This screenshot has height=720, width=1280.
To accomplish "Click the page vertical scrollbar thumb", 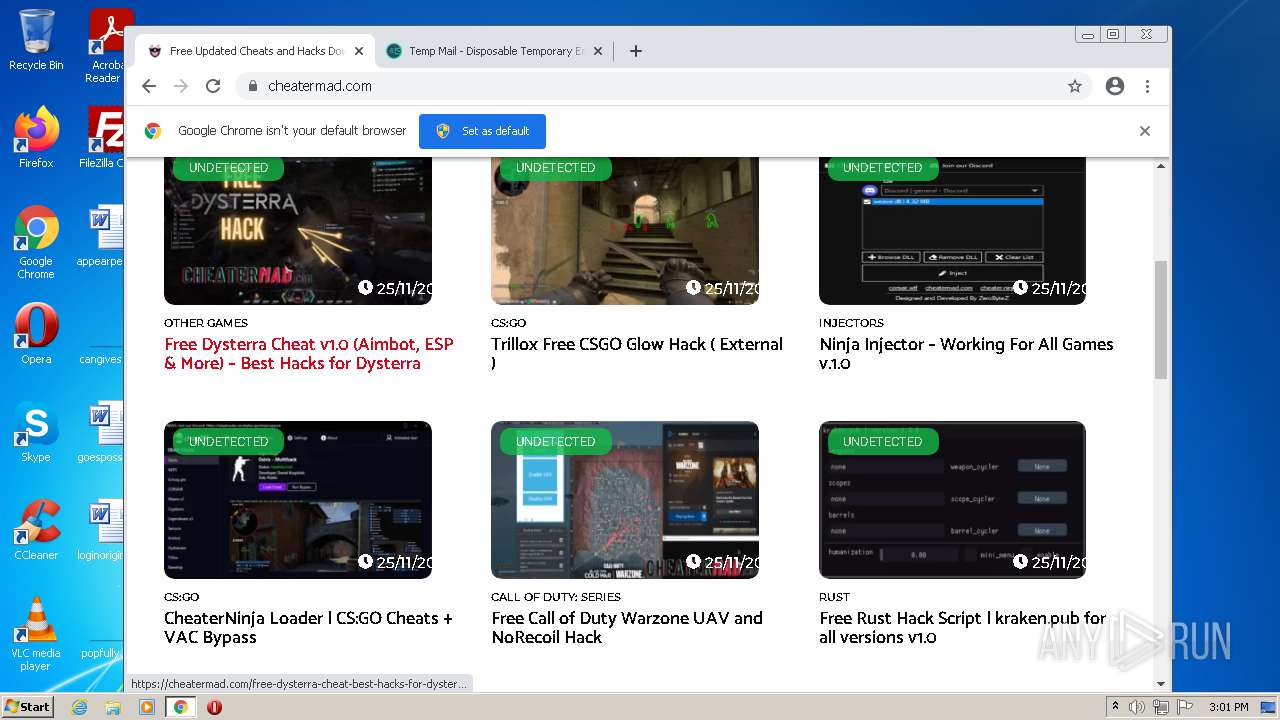I will (1160, 319).
